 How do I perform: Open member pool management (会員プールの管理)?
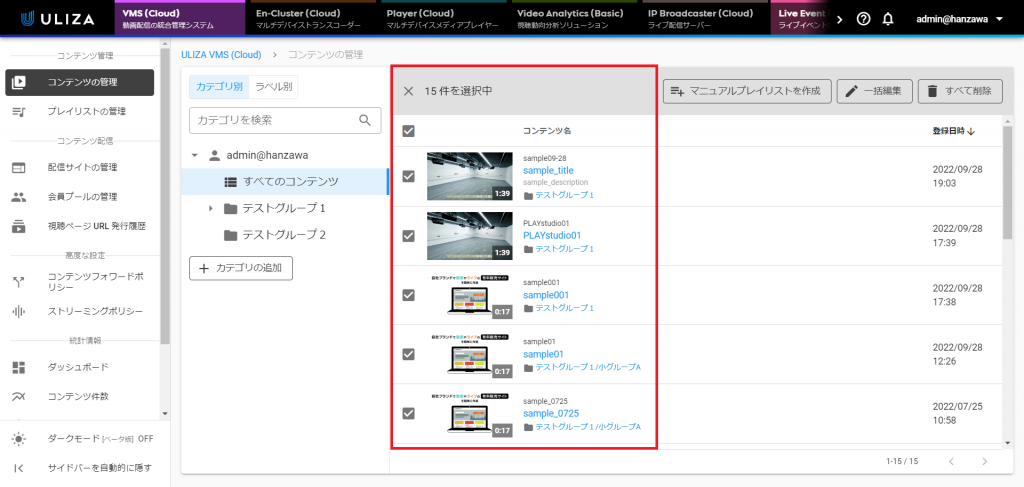(82, 196)
